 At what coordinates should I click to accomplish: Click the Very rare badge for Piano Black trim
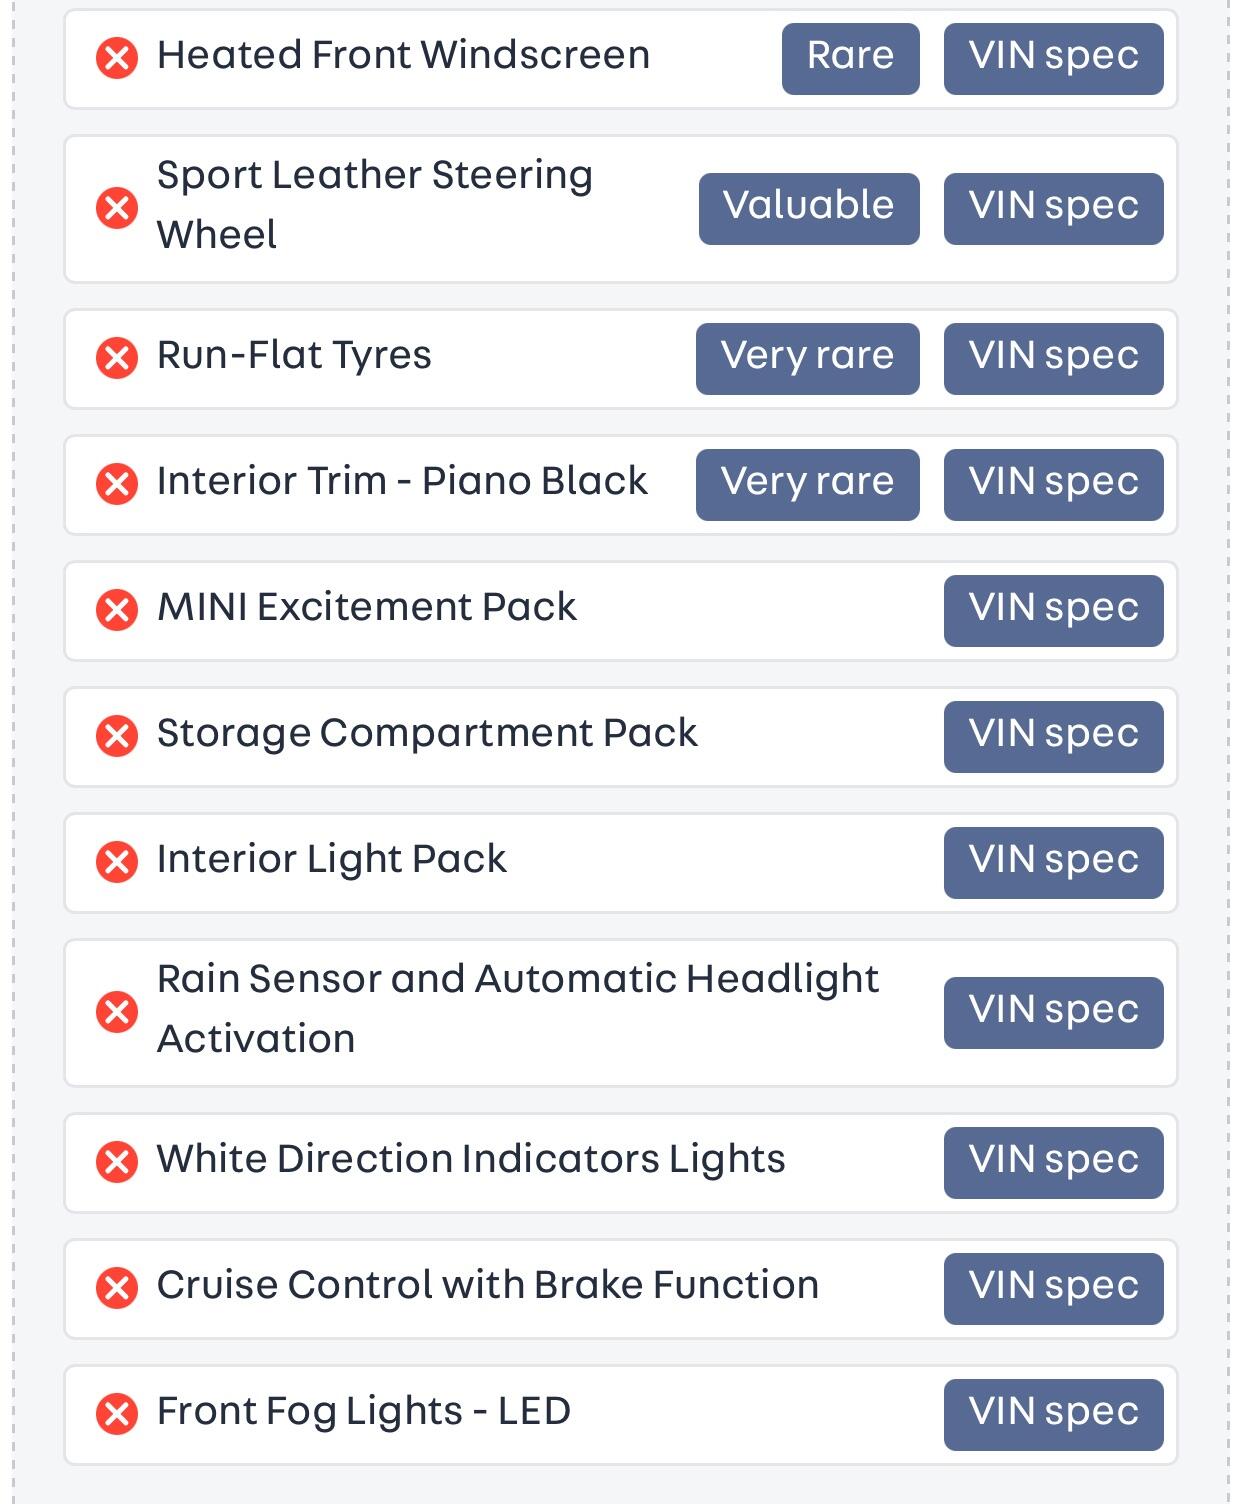click(x=807, y=484)
